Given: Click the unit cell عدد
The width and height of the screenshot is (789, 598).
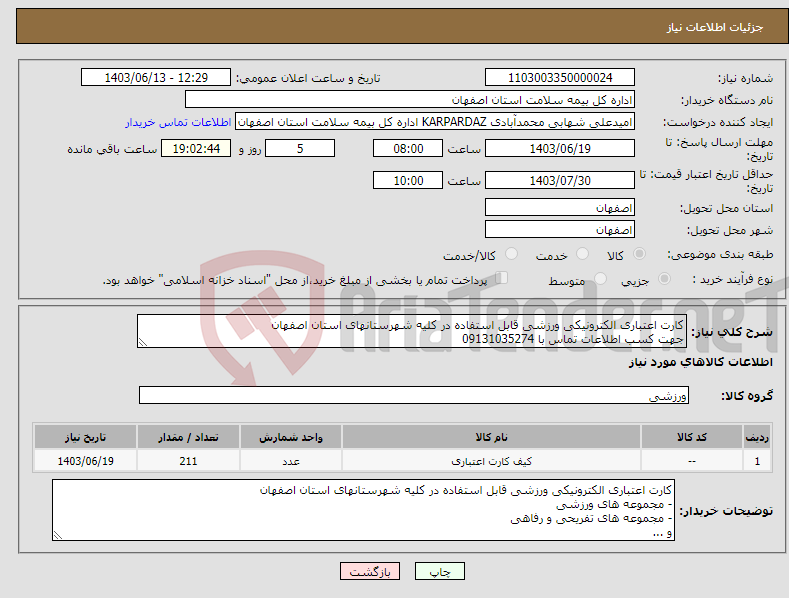Looking at the screenshot, I should (x=291, y=461).
